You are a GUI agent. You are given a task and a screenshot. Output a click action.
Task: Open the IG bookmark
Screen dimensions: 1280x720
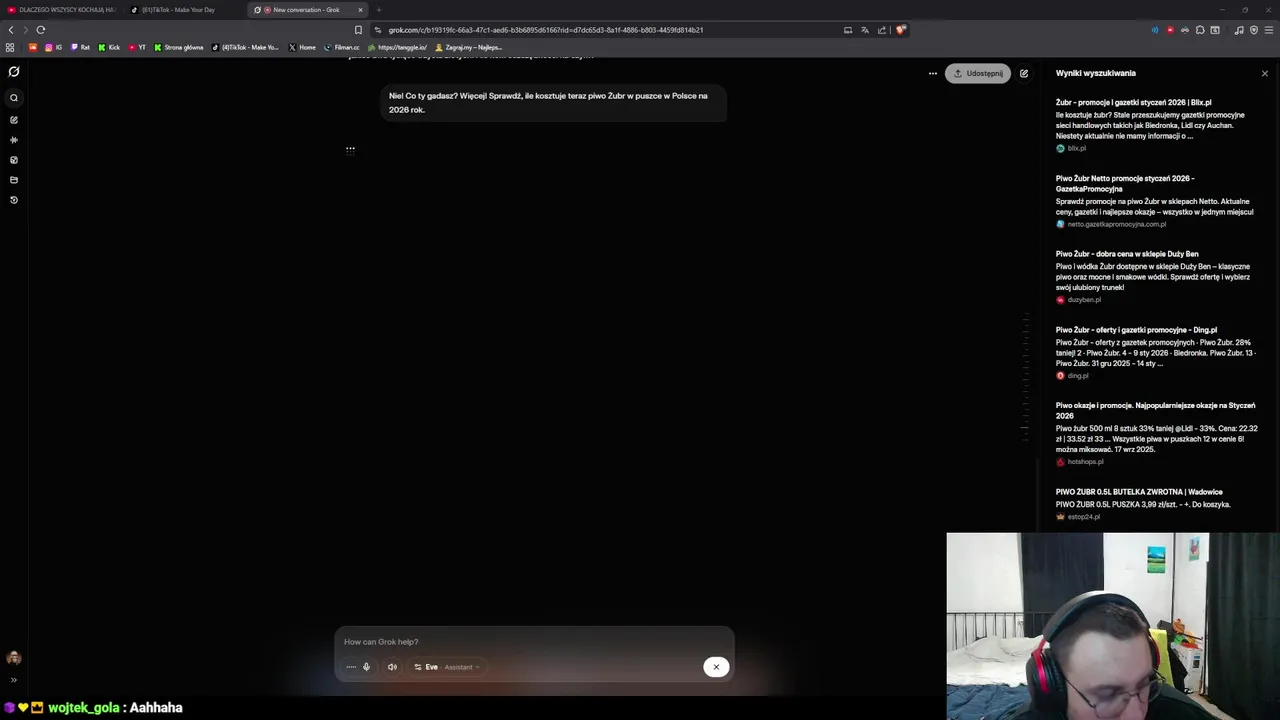[53, 47]
